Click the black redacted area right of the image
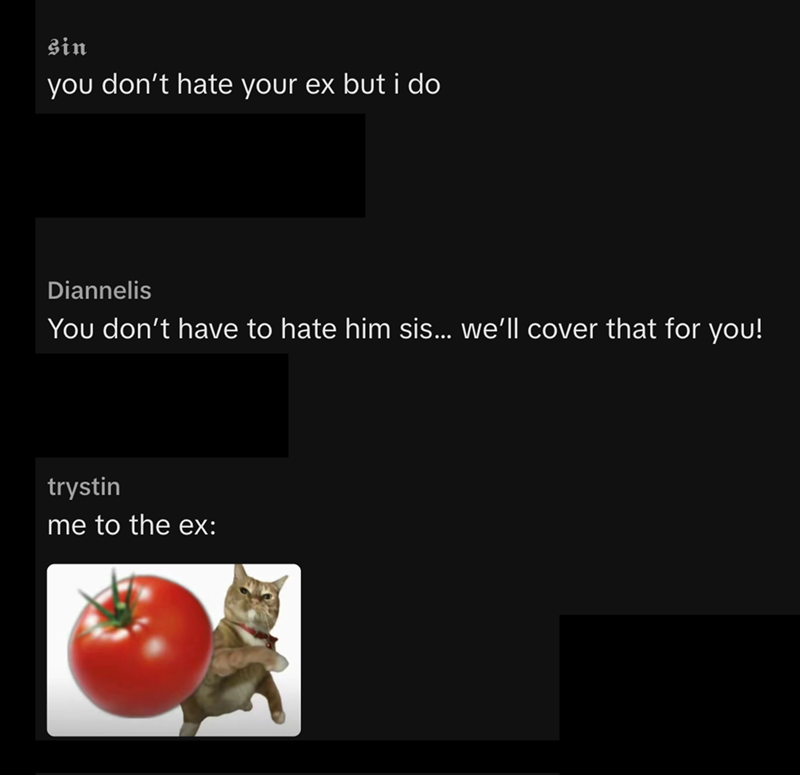Screen dimensions: 800x775 (680, 679)
